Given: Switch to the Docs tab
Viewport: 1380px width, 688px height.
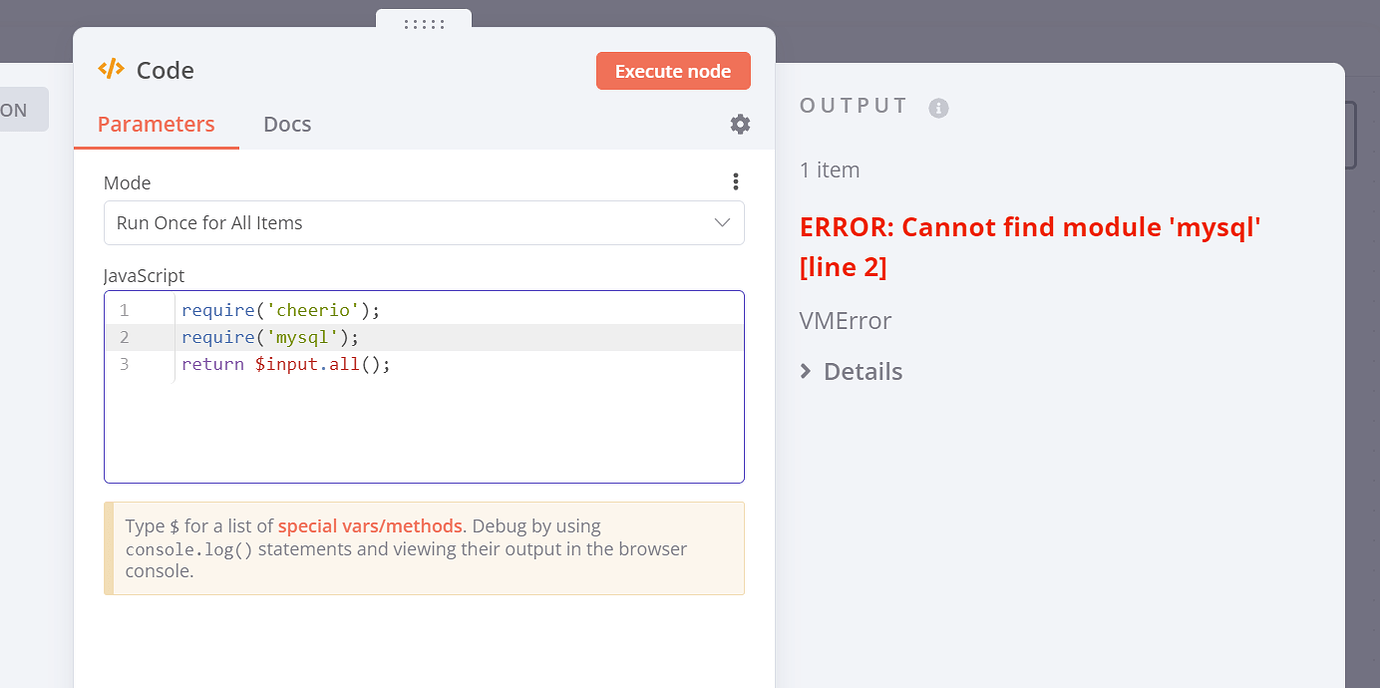Looking at the screenshot, I should (287, 124).
